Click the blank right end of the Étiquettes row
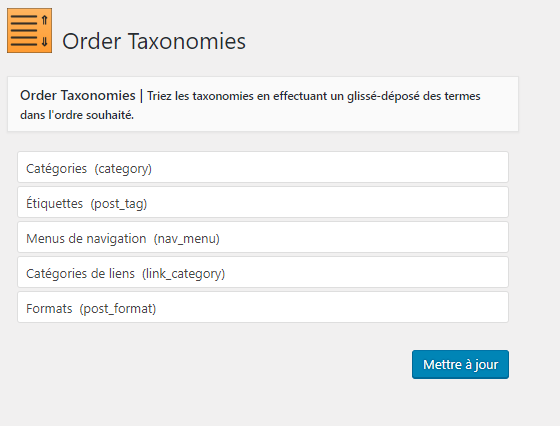This screenshot has width=560, height=426. click(x=464, y=202)
